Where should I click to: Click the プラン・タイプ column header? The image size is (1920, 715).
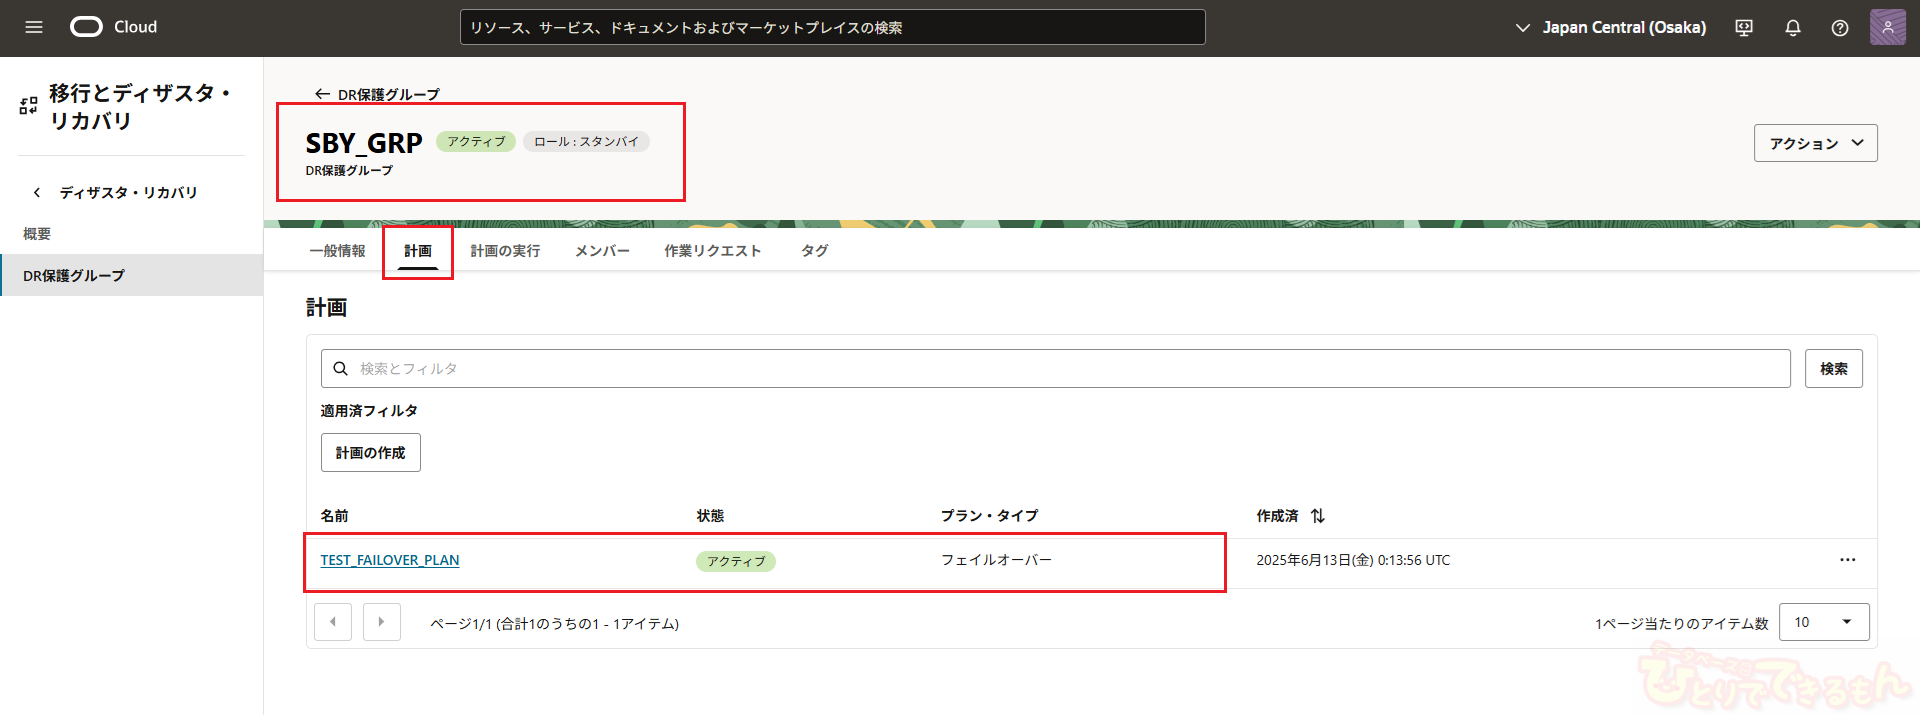pos(989,516)
